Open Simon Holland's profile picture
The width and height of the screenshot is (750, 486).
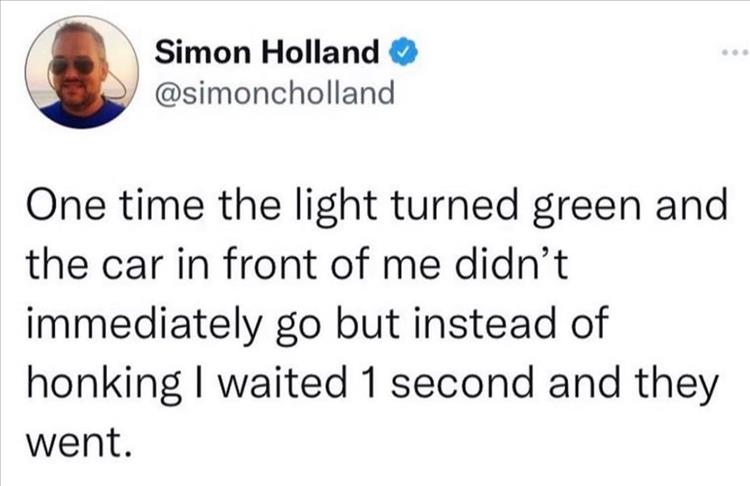pos(81,72)
